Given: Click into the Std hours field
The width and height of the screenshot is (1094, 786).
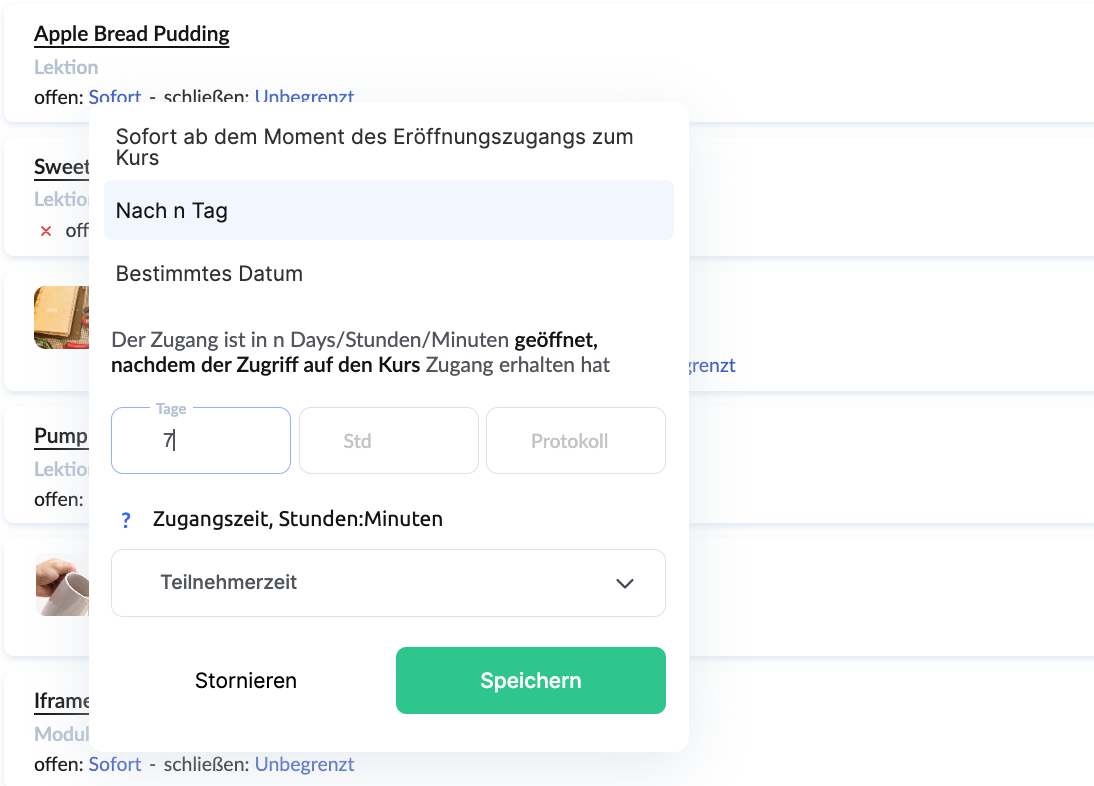Looking at the screenshot, I should 389,441.
